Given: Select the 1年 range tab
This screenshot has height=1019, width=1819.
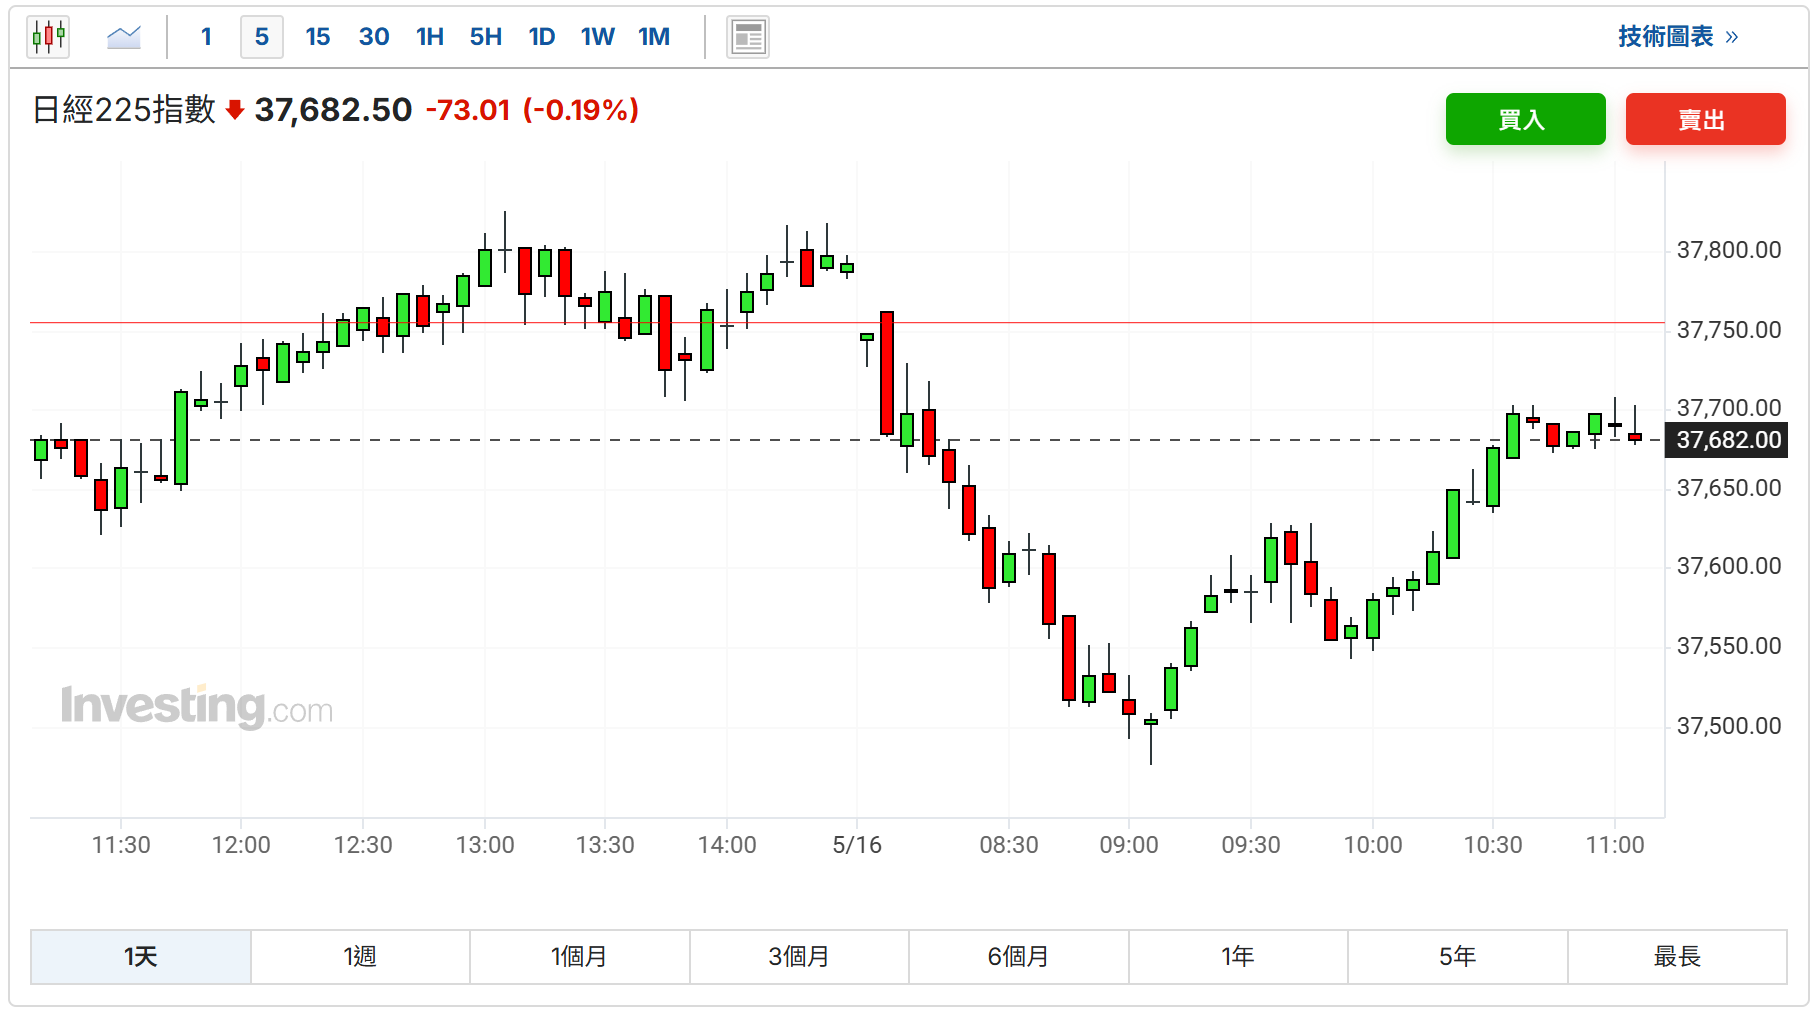Looking at the screenshot, I should click(x=1238, y=957).
